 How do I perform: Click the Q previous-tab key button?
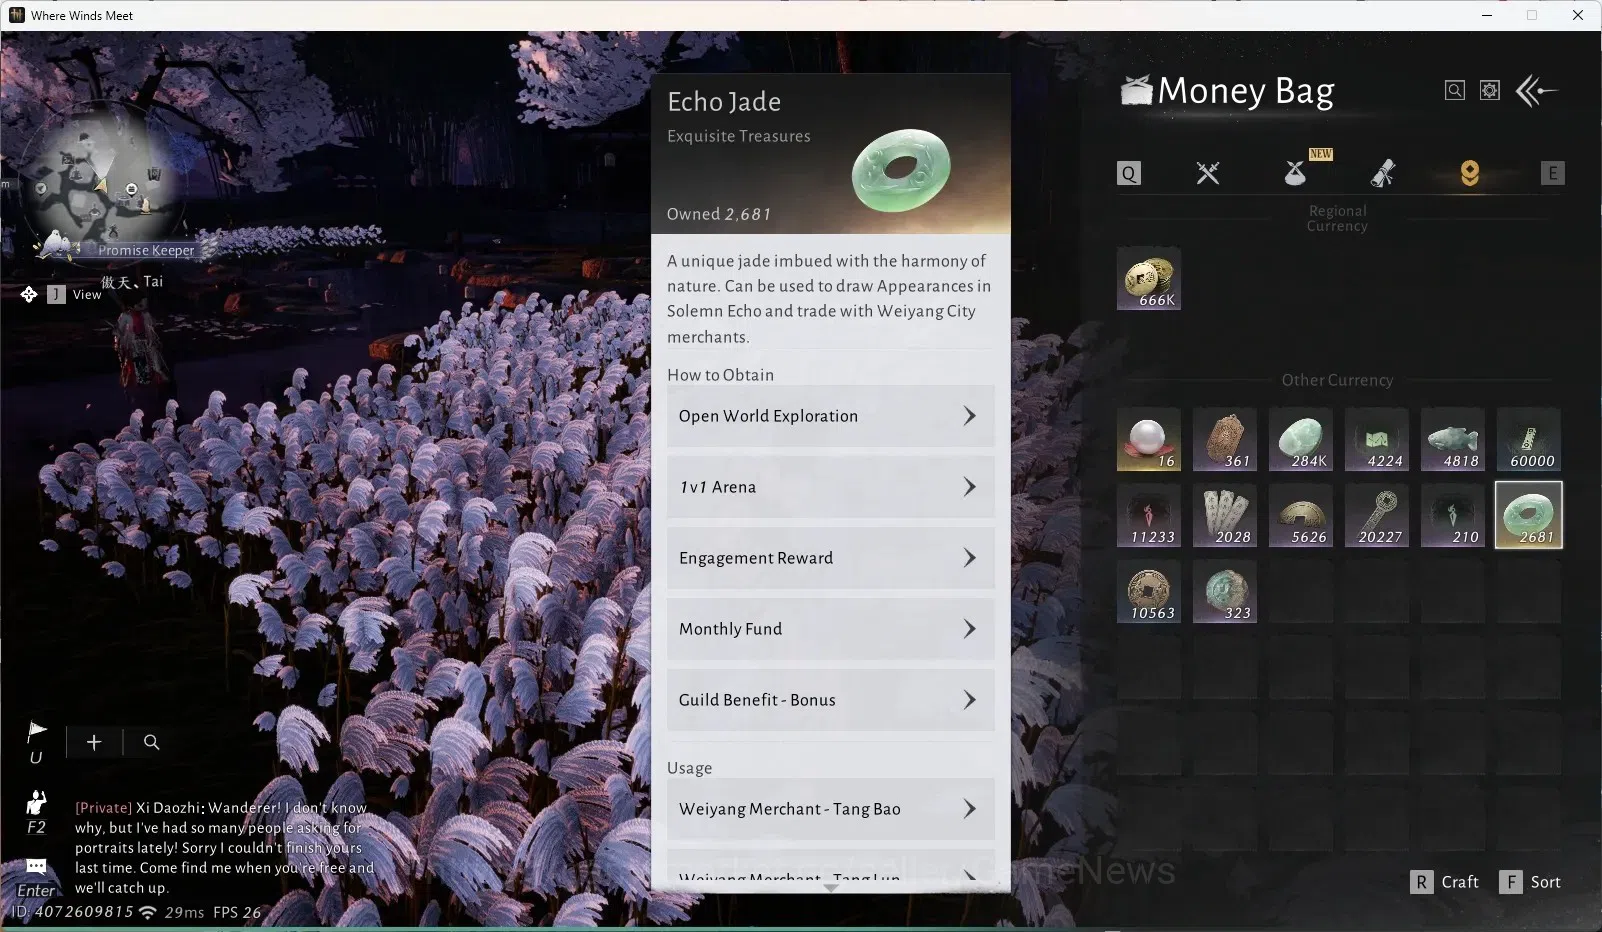click(1129, 173)
